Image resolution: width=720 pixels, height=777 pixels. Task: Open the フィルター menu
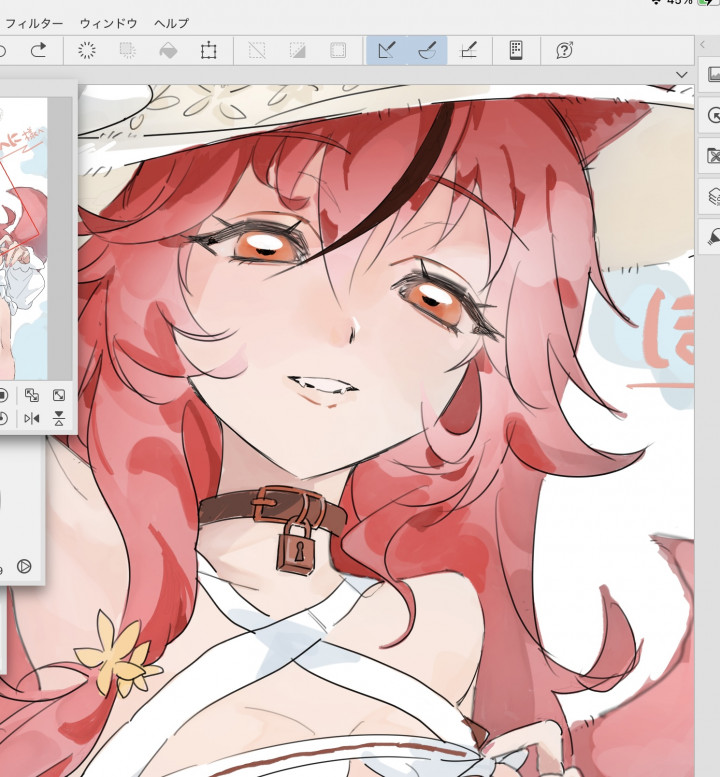[34, 23]
